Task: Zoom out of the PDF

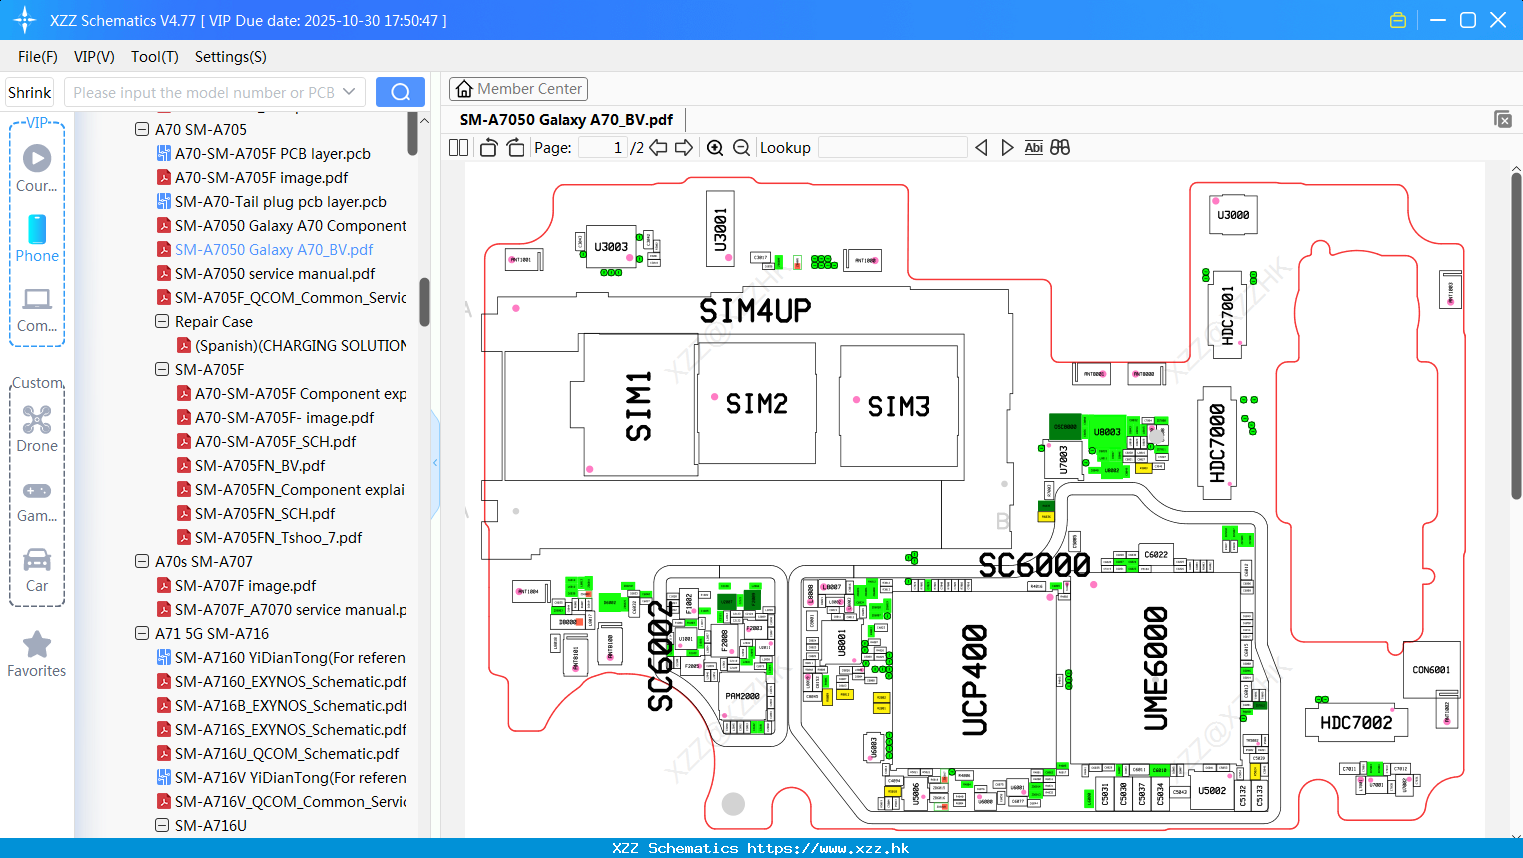Action: point(741,148)
